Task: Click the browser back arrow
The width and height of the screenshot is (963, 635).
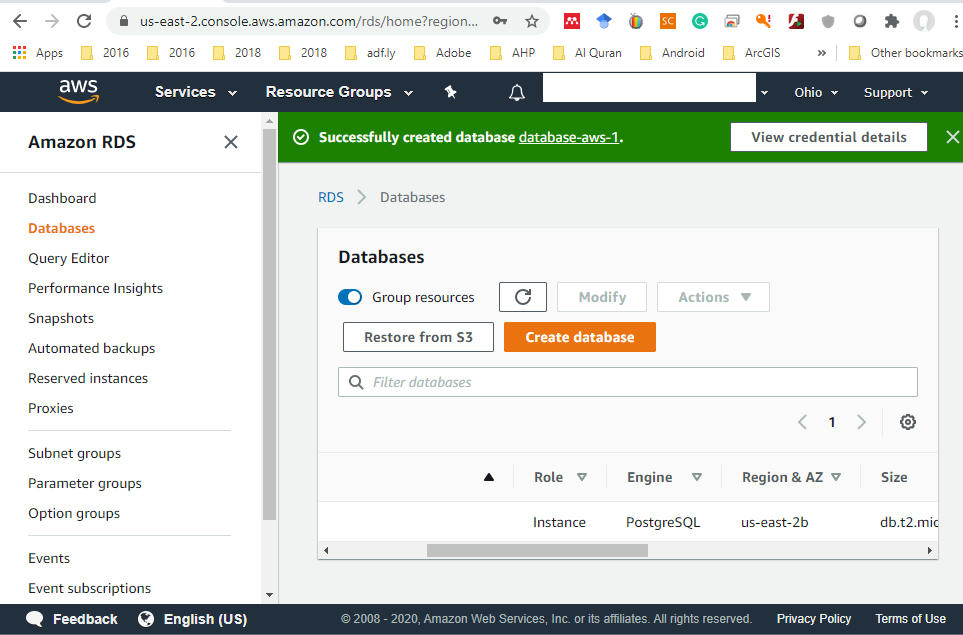Action: coord(20,21)
